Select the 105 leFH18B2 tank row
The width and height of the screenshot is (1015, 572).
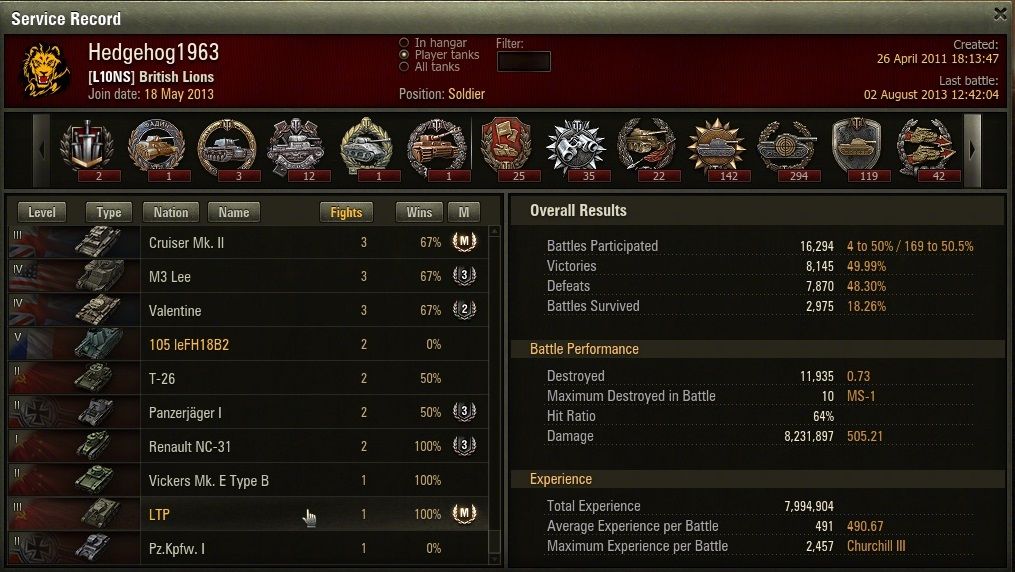(x=249, y=344)
